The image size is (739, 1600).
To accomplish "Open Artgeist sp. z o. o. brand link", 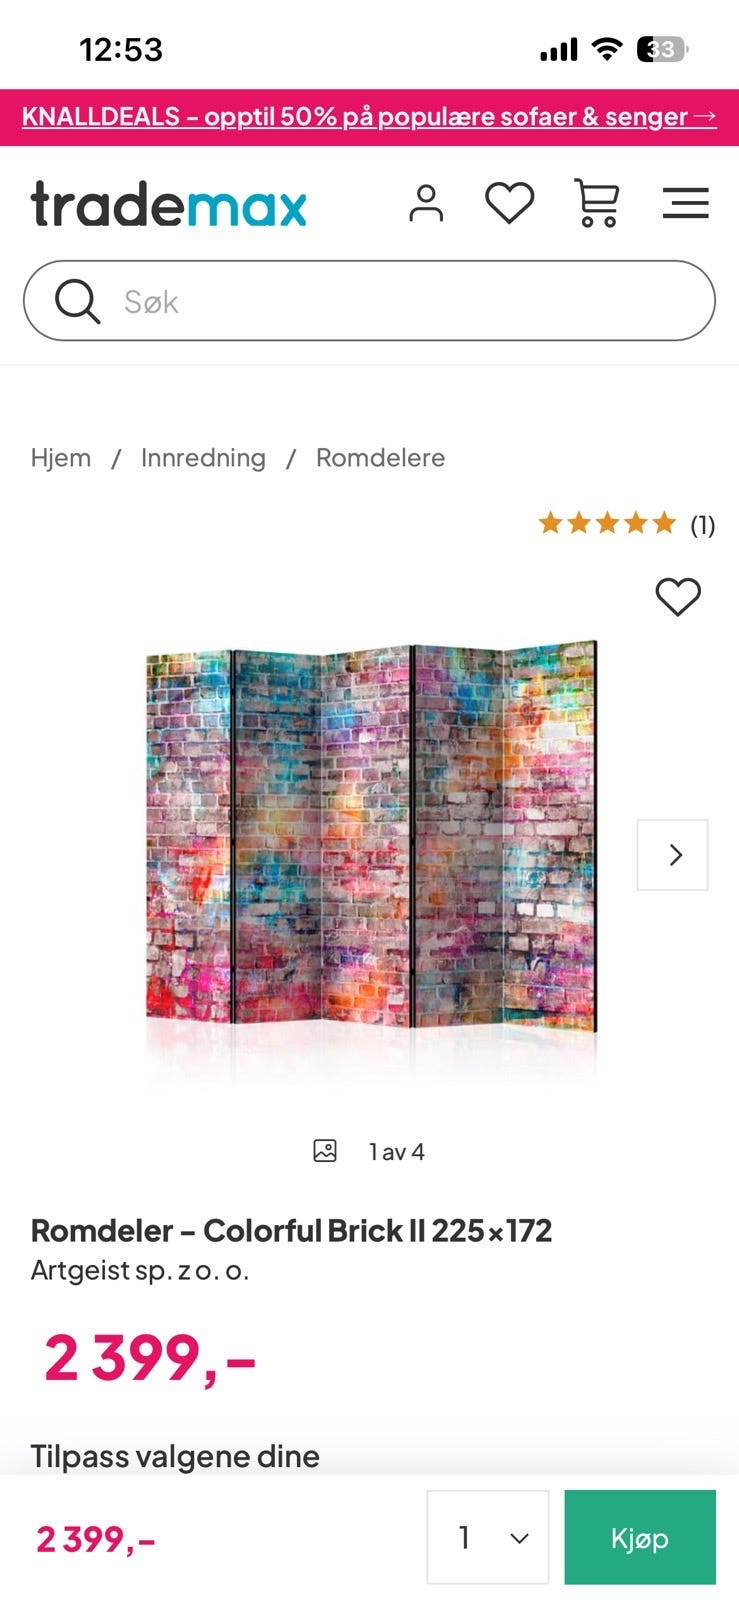I will 140,1270.
